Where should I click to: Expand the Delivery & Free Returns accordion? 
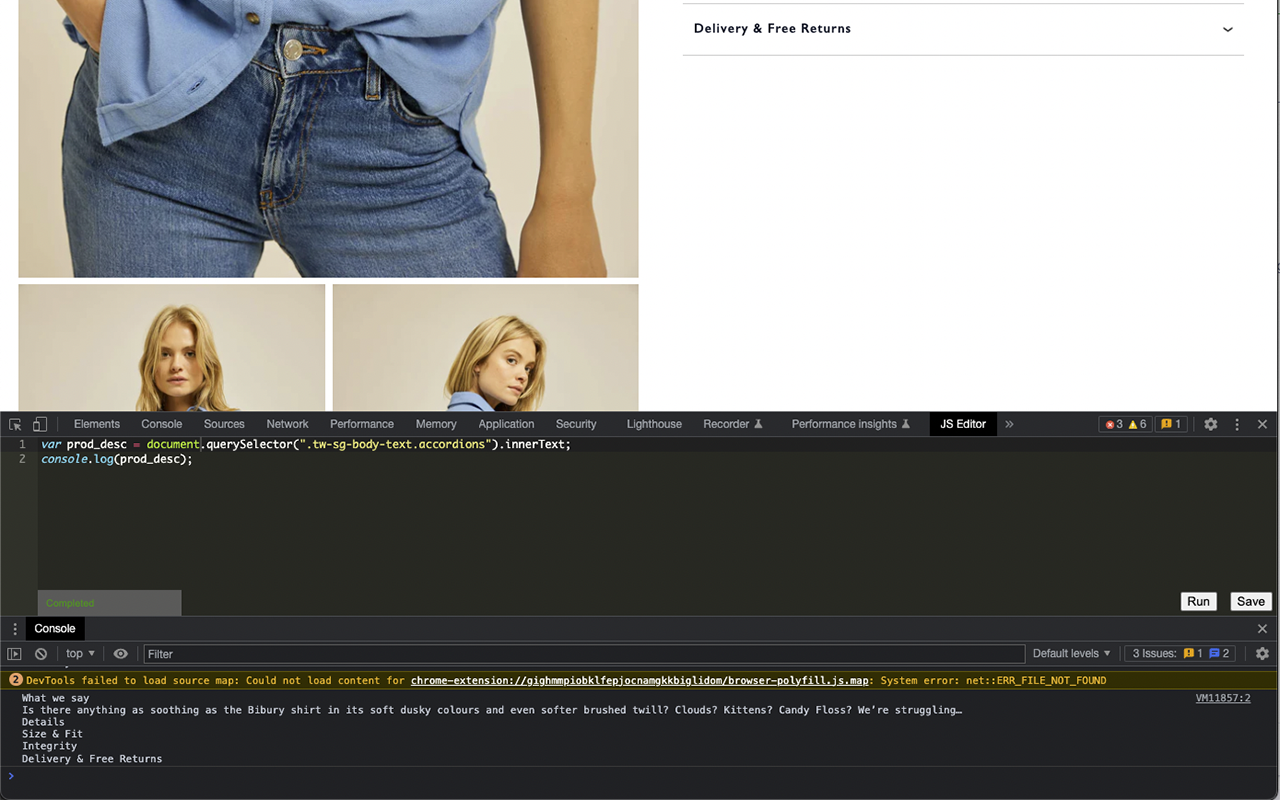point(1227,29)
